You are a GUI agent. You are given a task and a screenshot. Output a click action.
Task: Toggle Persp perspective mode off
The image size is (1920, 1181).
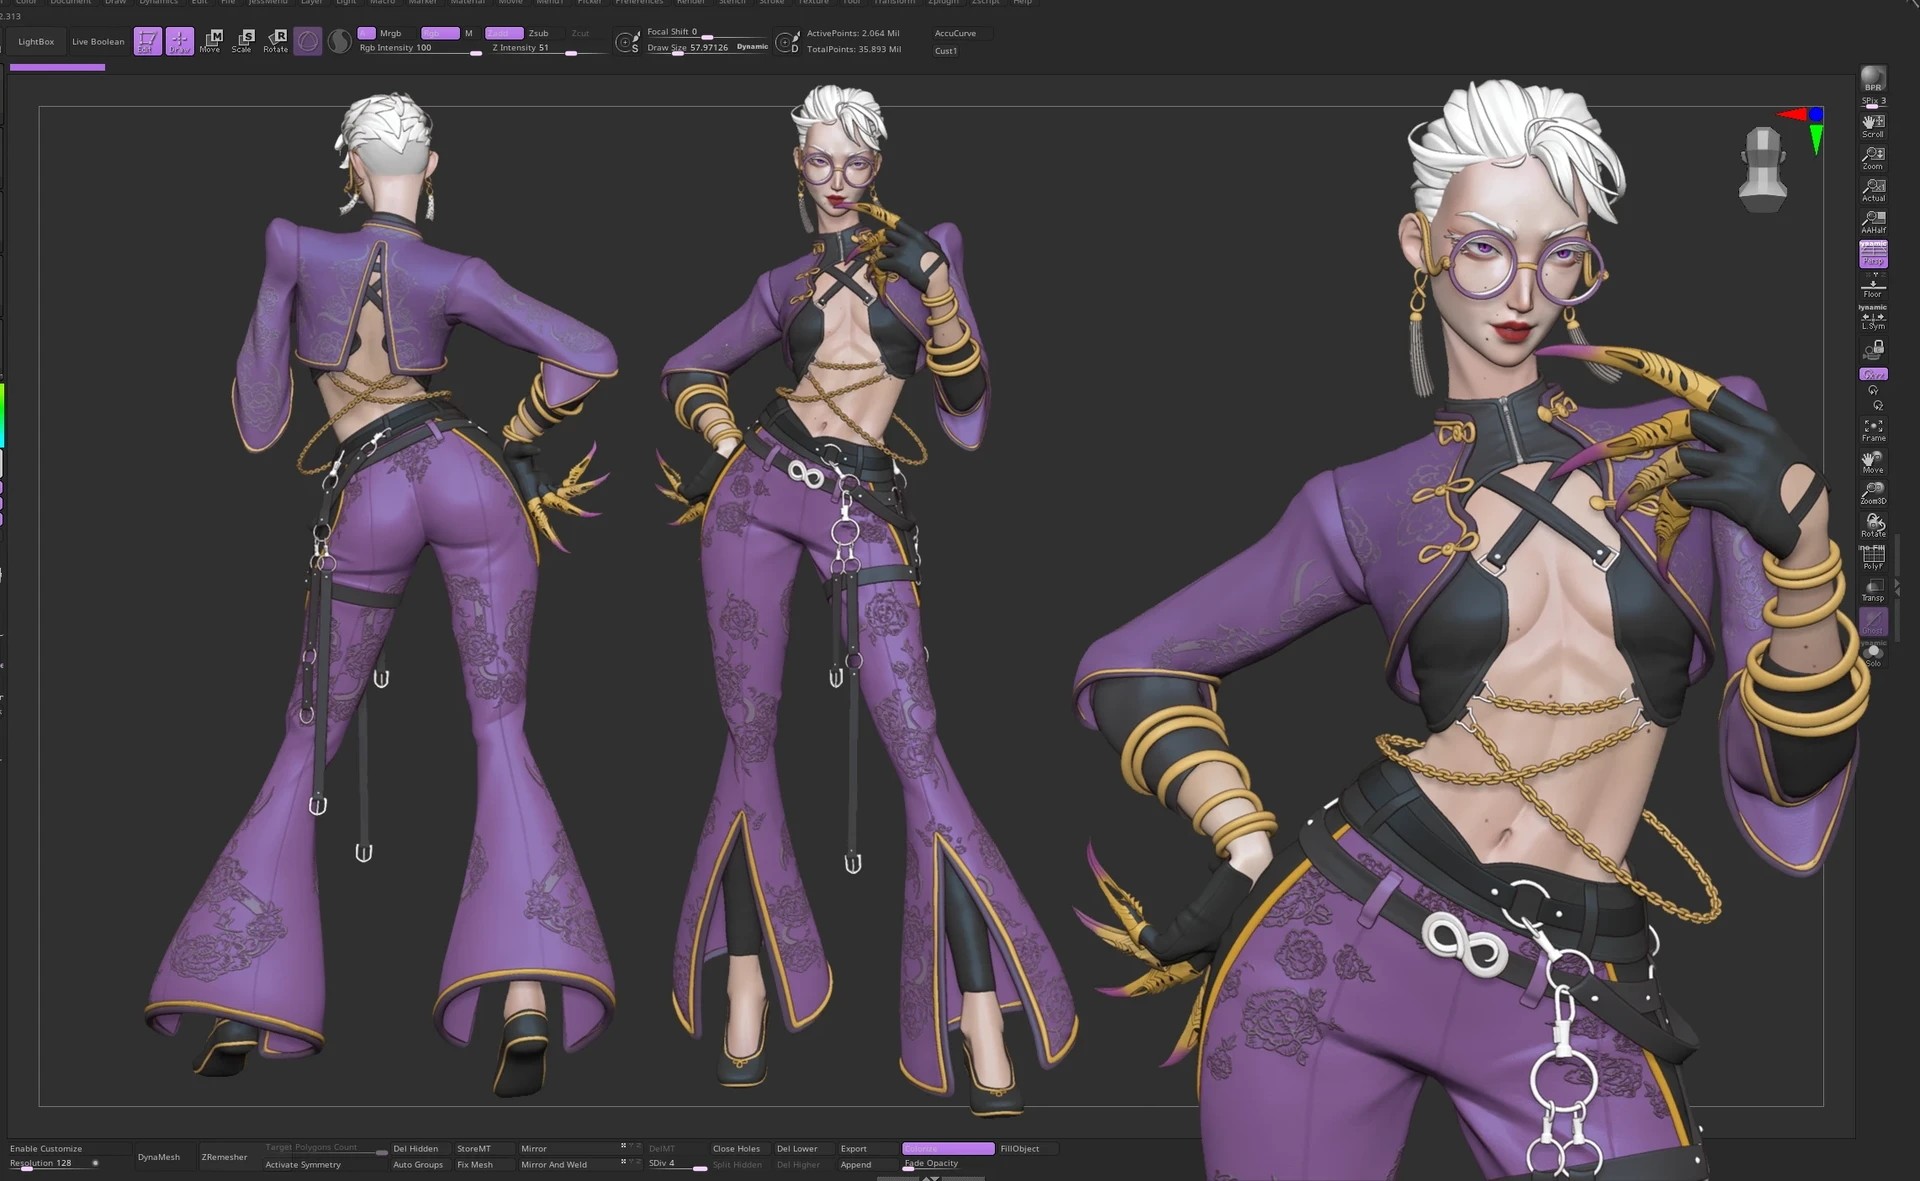(1873, 254)
